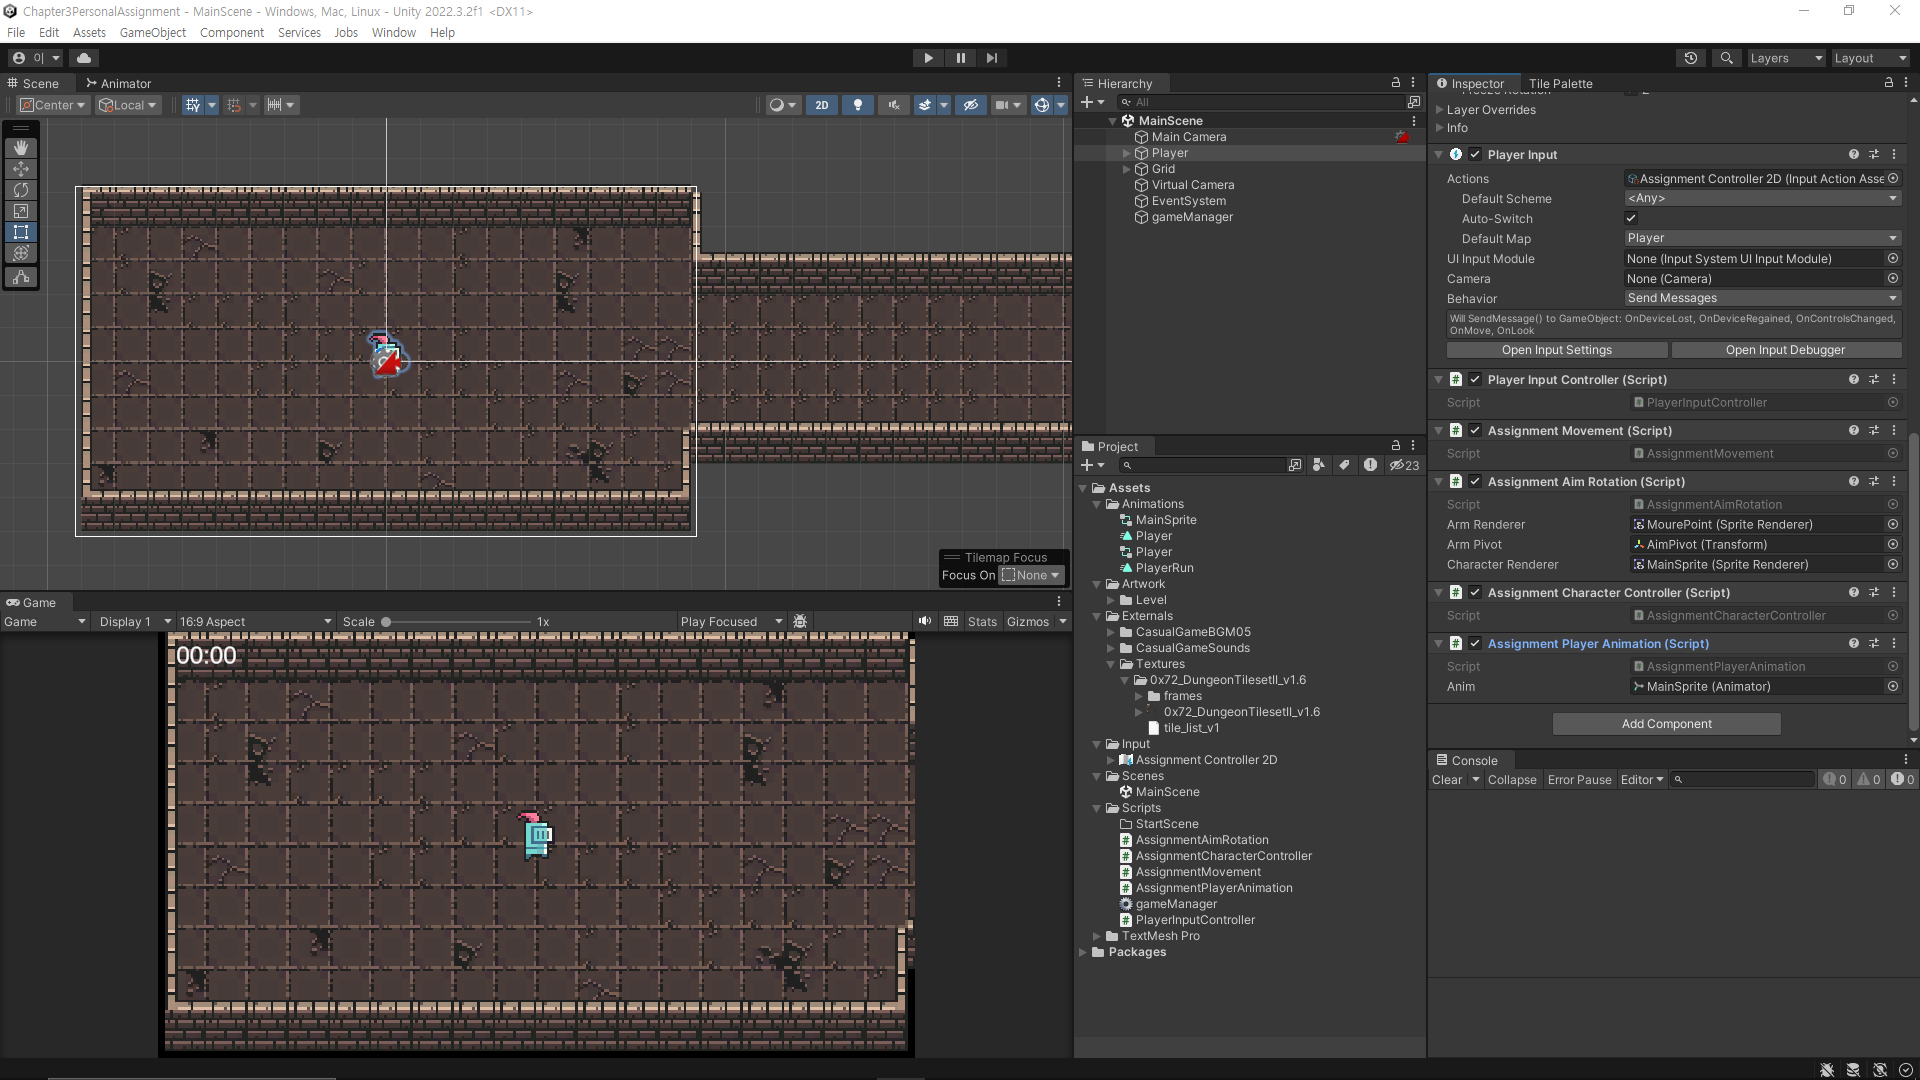
Task: Switch to the Tile Palette tab
Action: pyautogui.click(x=1560, y=84)
